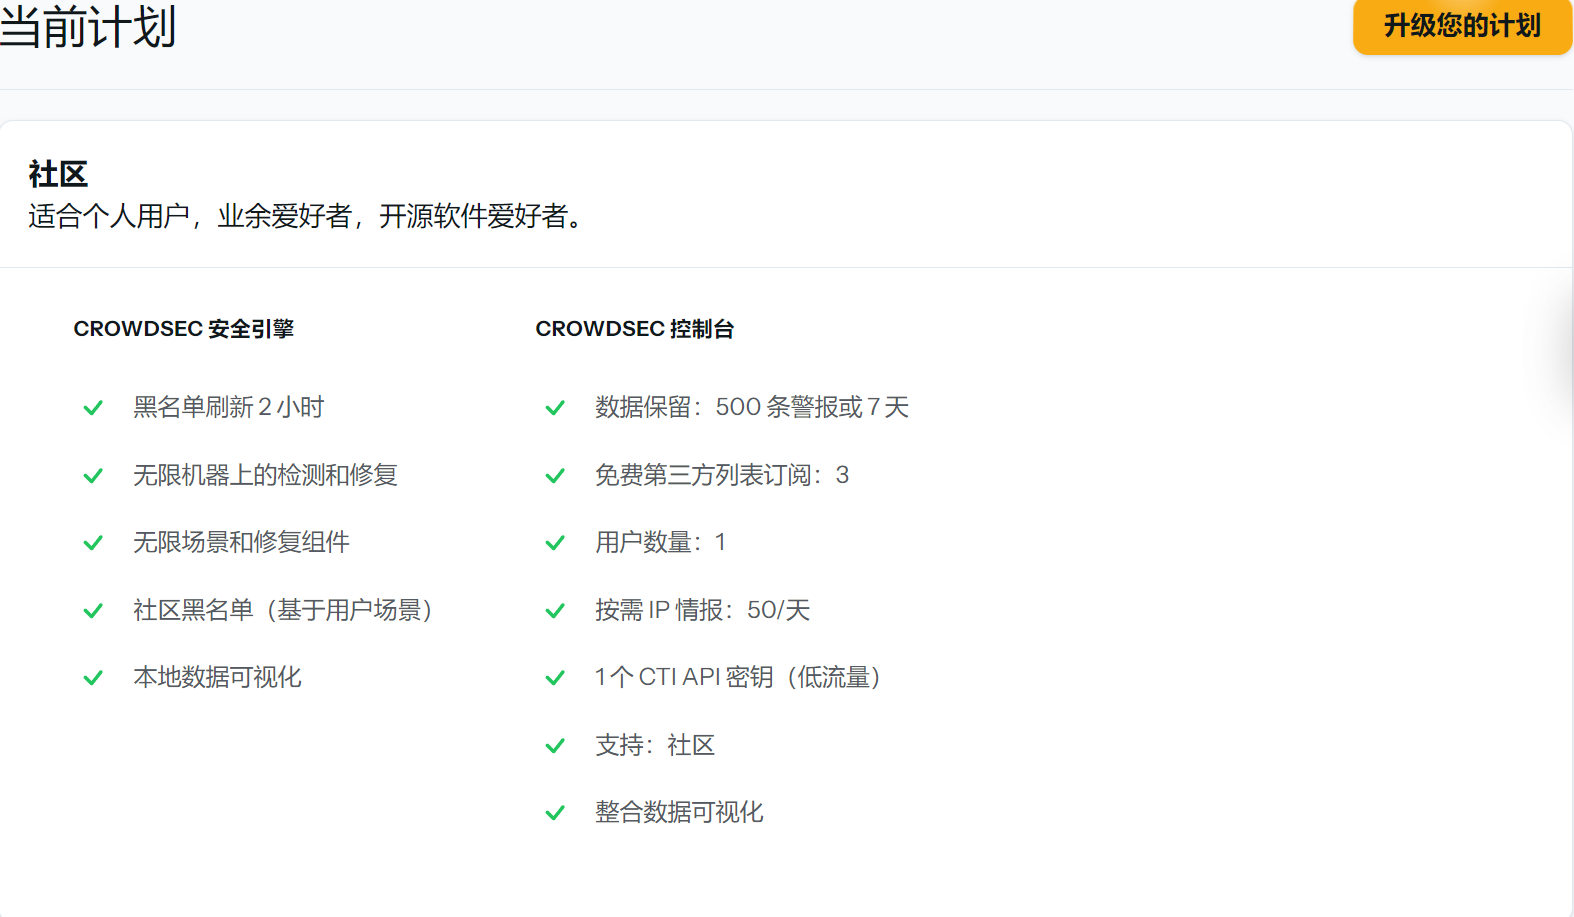Click checkmark icon beside 黑名单刷新 2 小时
Image resolution: width=1574 pixels, height=917 pixels.
93,408
